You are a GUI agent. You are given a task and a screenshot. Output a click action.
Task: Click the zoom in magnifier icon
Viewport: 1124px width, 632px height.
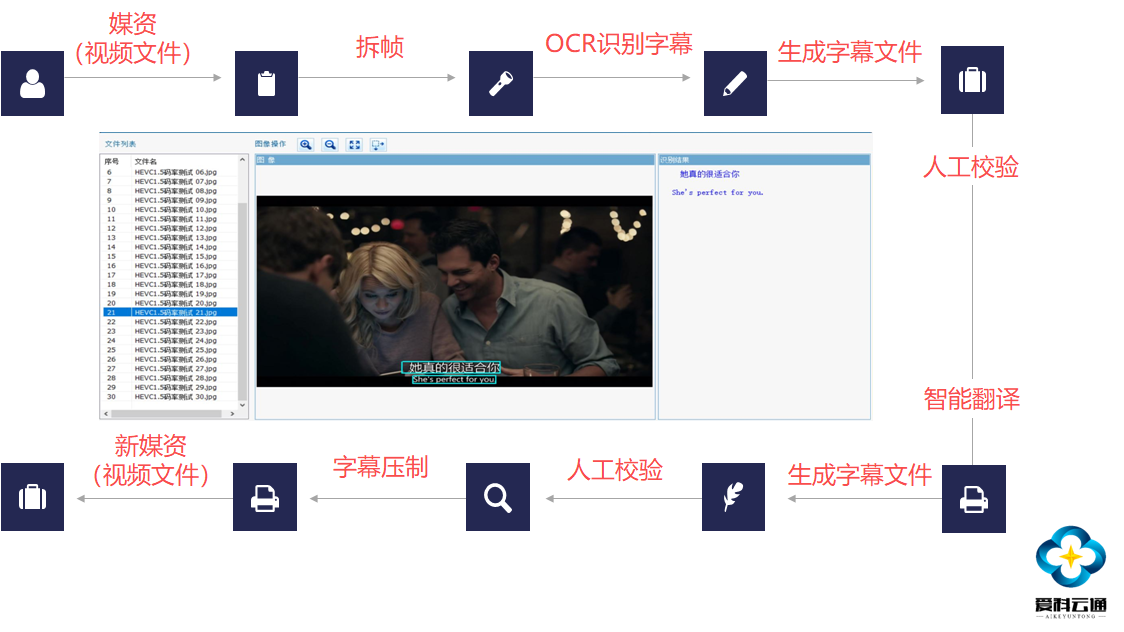pyautogui.click(x=306, y=145)
